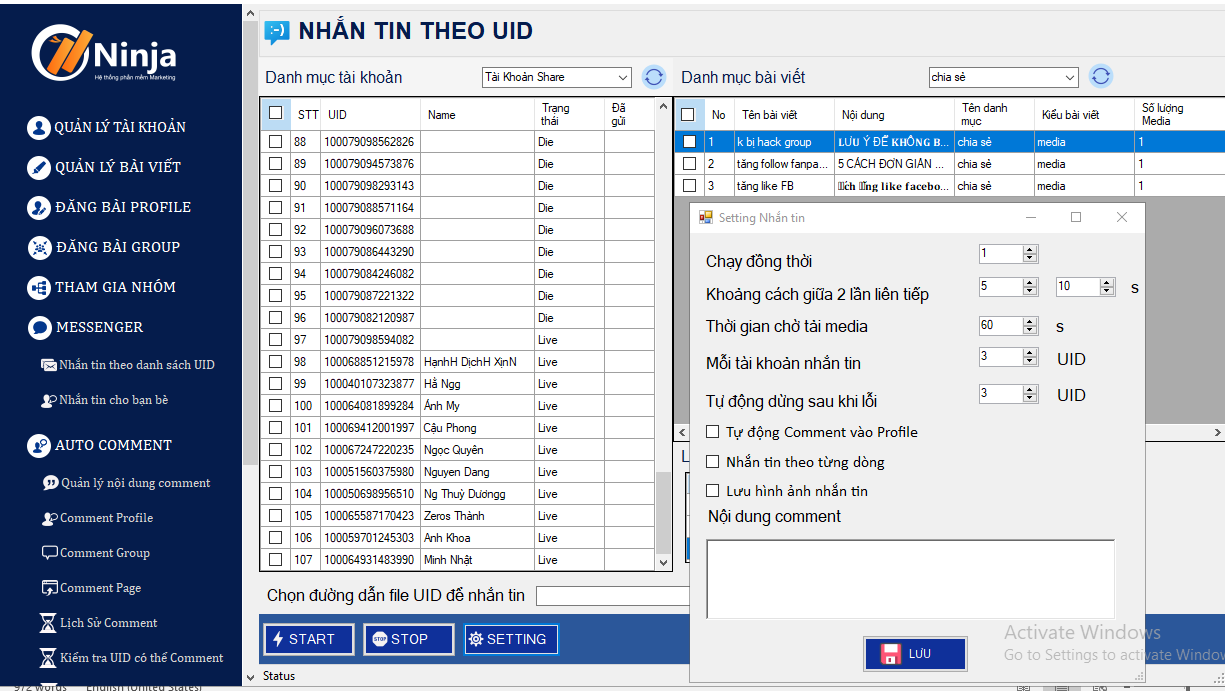
Task: Refresh the account category list
Action: pos(654,77)
